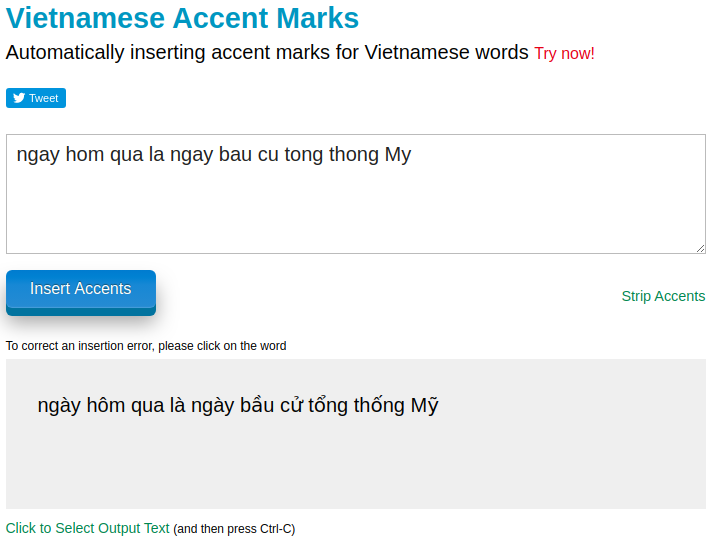The image size is (714, 543).
Task: Select the output word "qua"
Action: (x=148, y=405)
